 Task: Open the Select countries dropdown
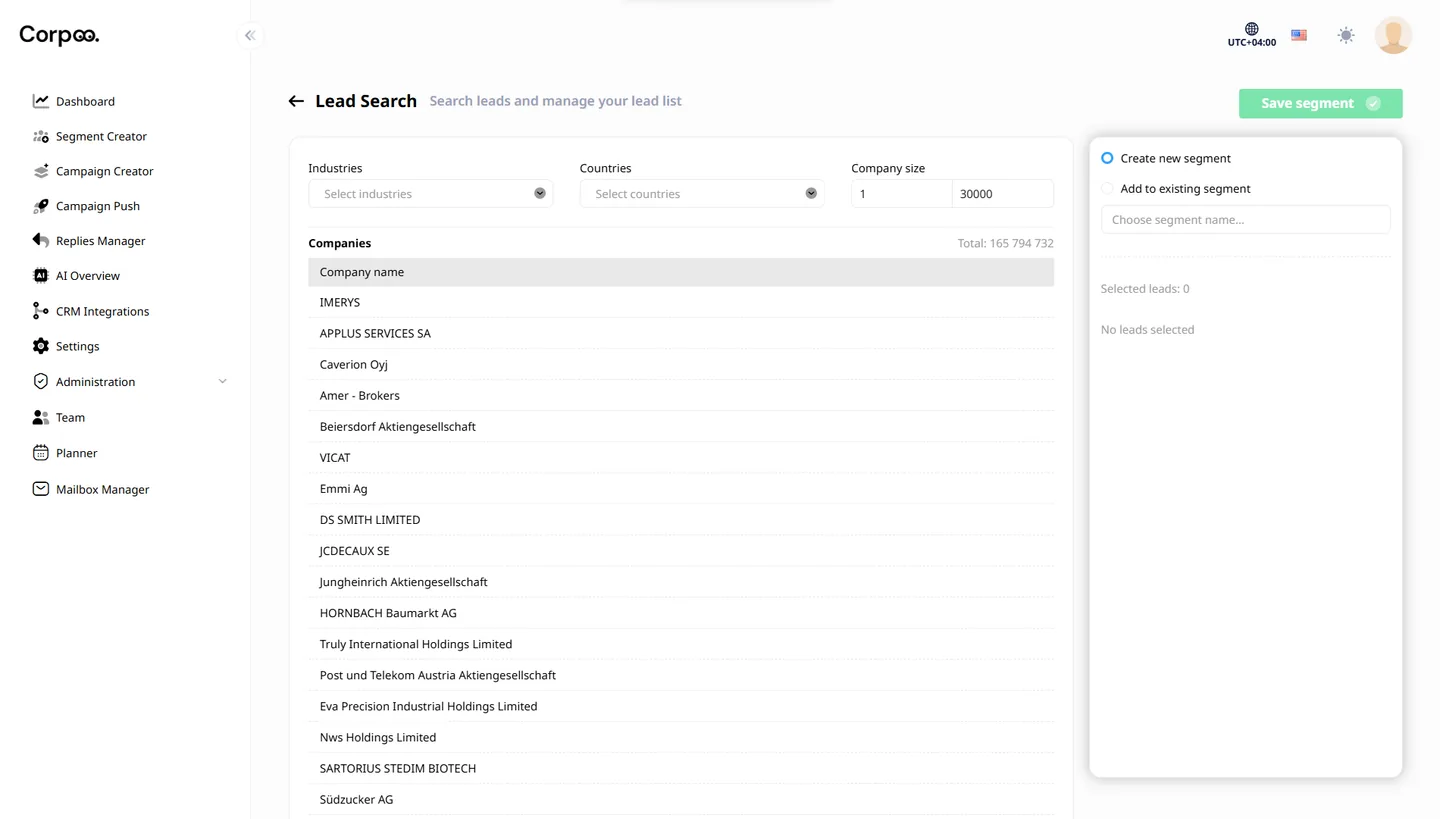(702, 194)
